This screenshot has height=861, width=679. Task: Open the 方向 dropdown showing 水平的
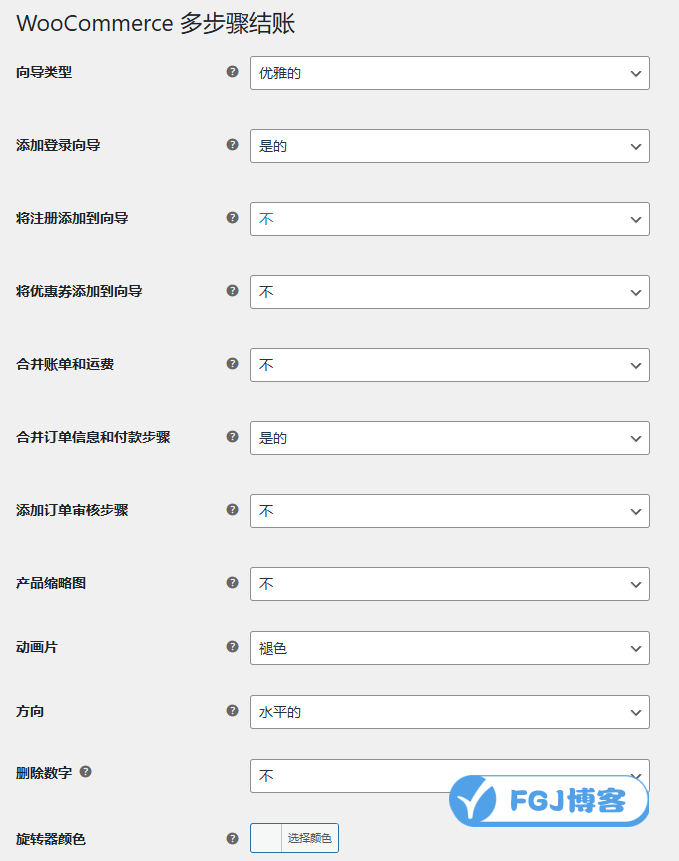(x=450, y=712)
